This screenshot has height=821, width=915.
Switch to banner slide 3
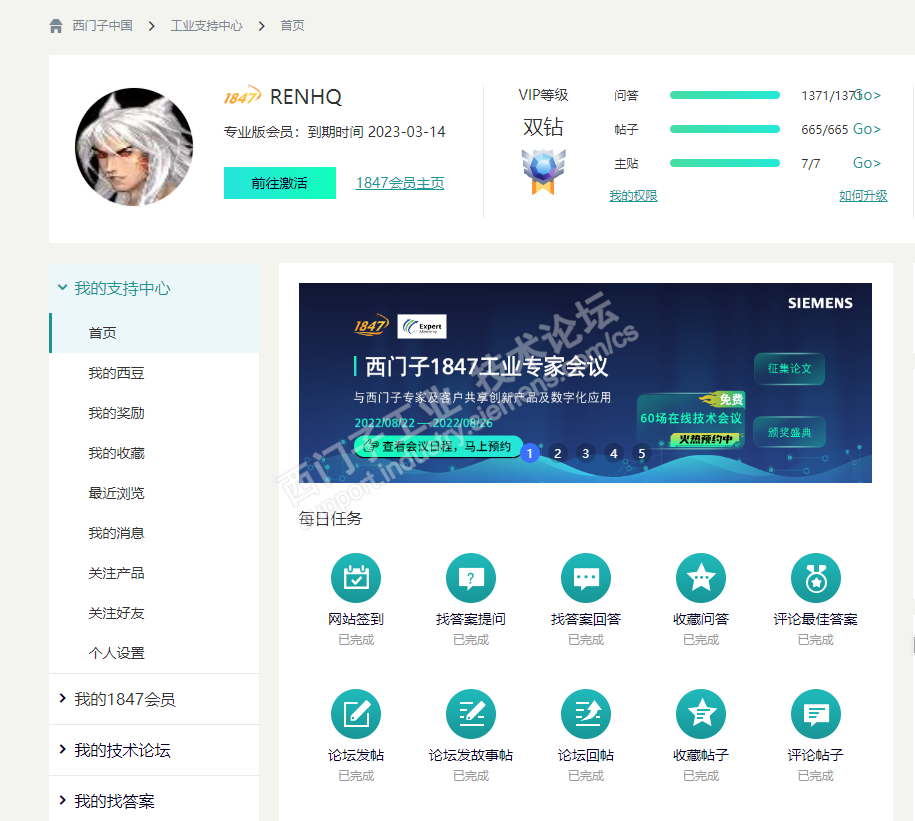pyautogui.click(x=586, y=453)
